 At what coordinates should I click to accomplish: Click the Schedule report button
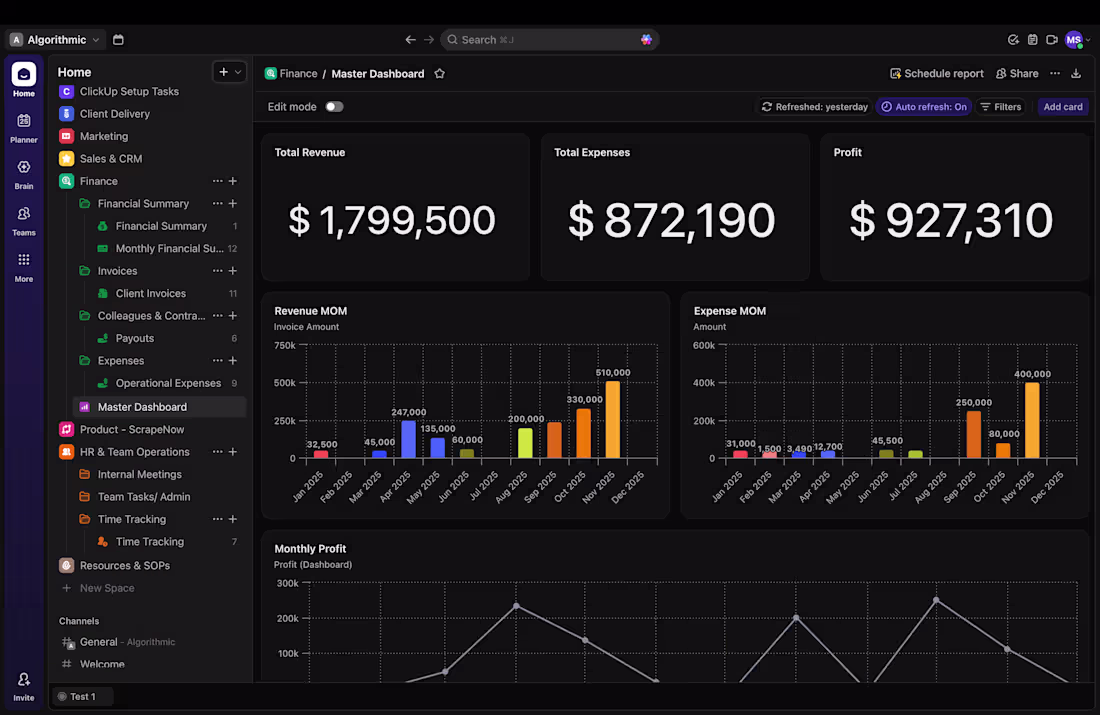coord(936,73)
